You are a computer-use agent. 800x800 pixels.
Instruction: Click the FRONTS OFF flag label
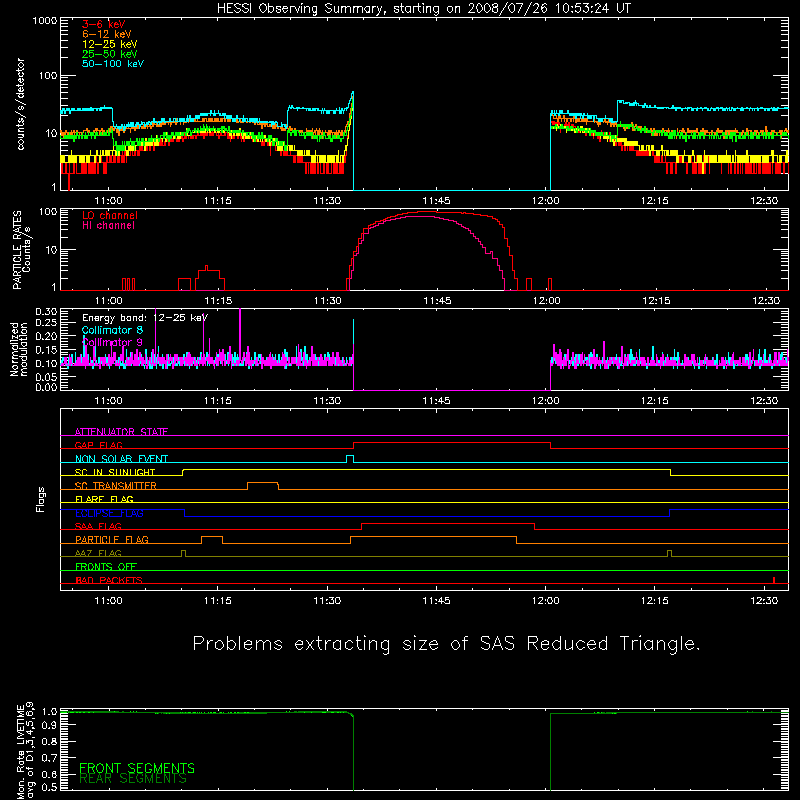pyautogui.click(x=106, y=567)
